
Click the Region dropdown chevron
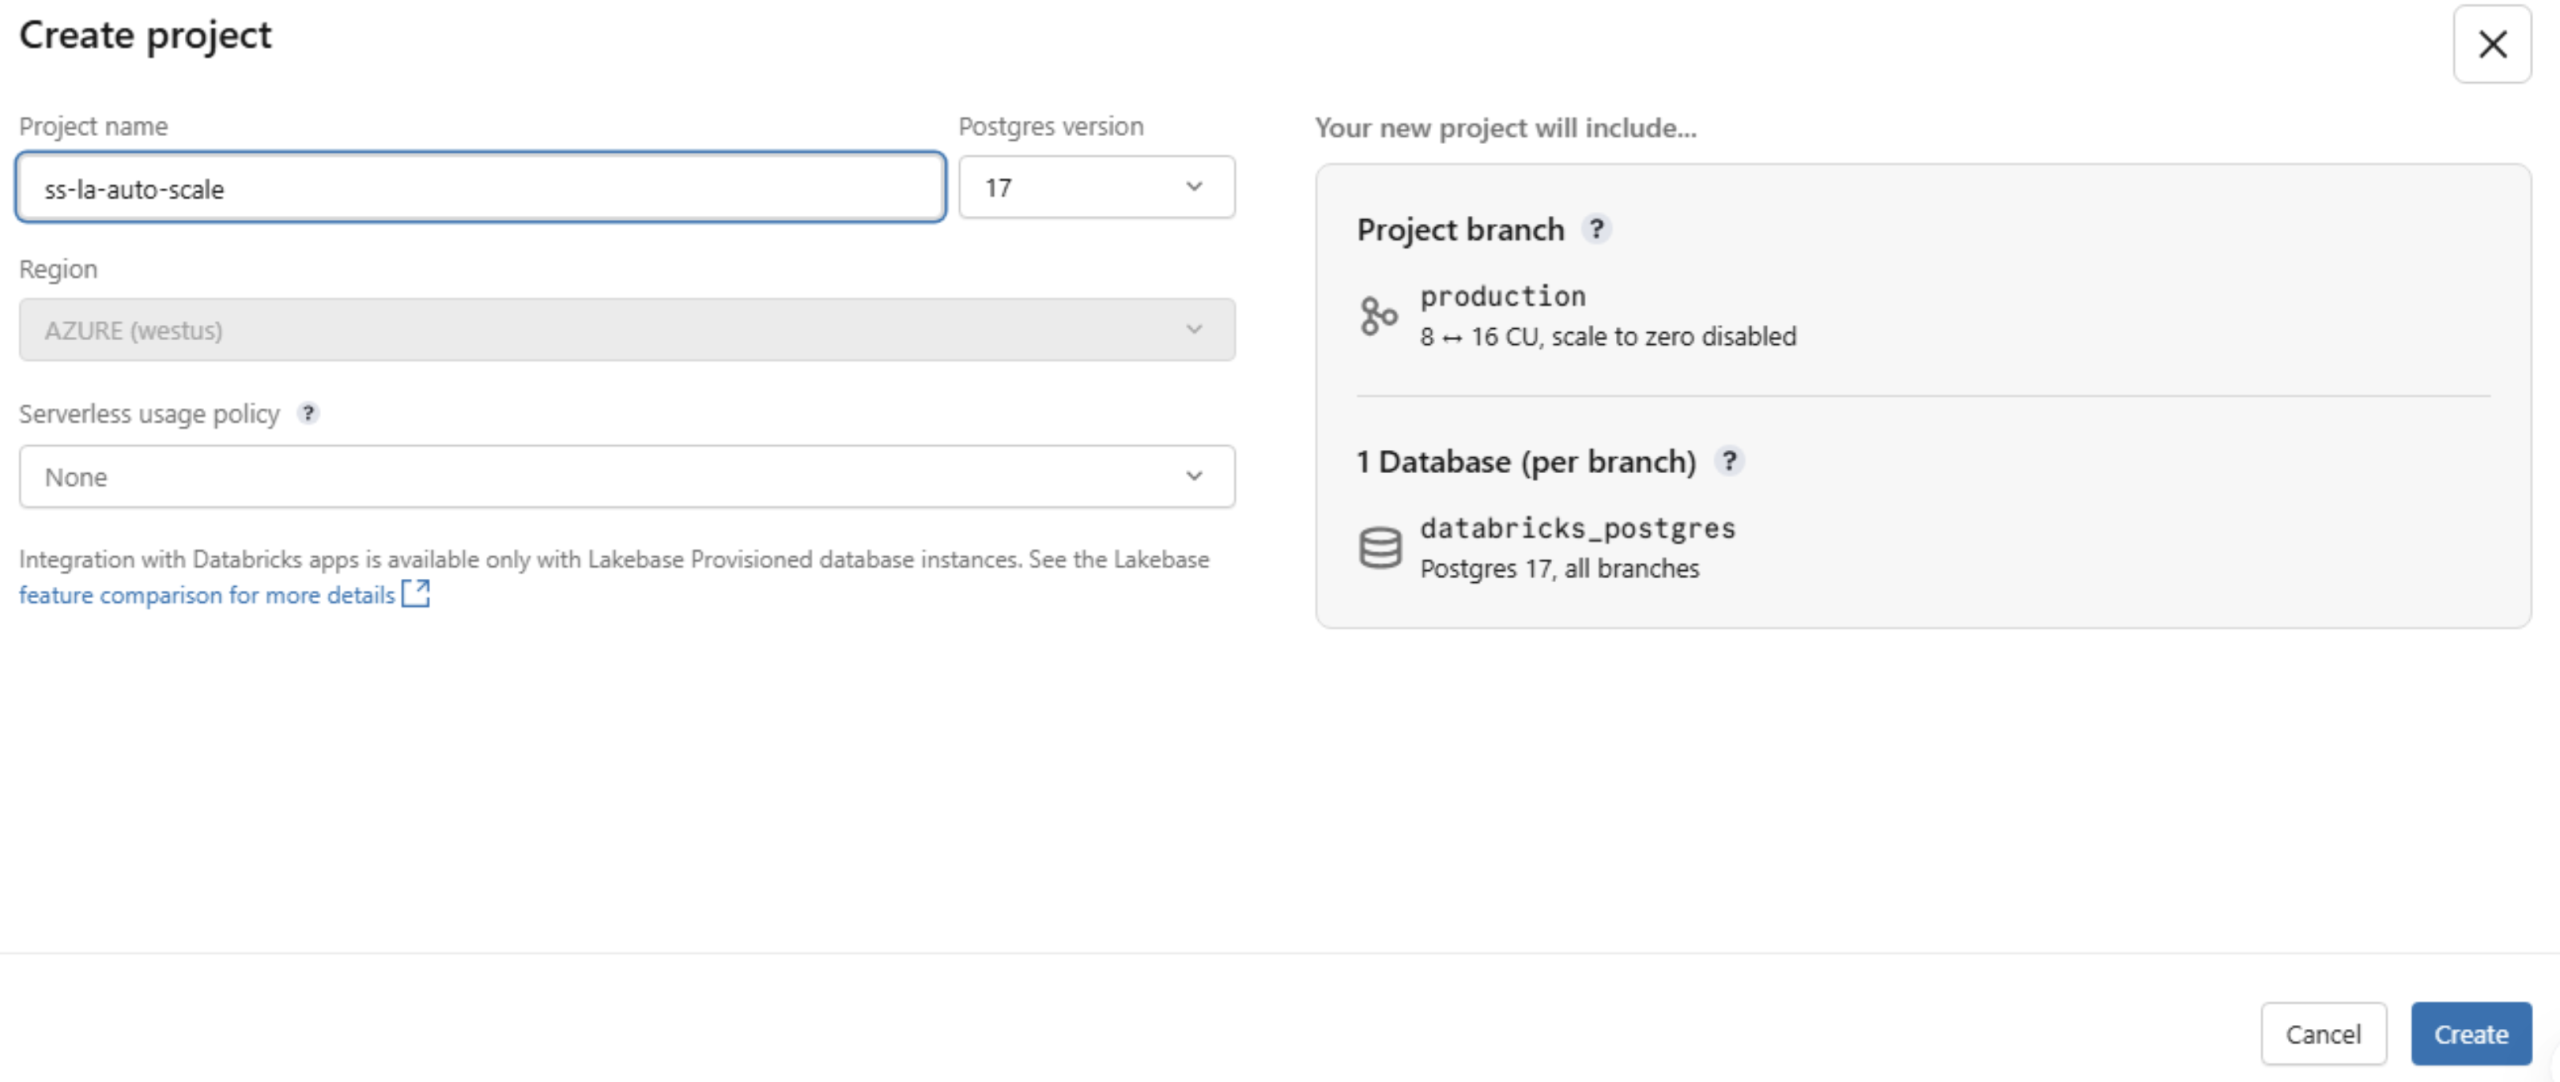point(1194,330)
